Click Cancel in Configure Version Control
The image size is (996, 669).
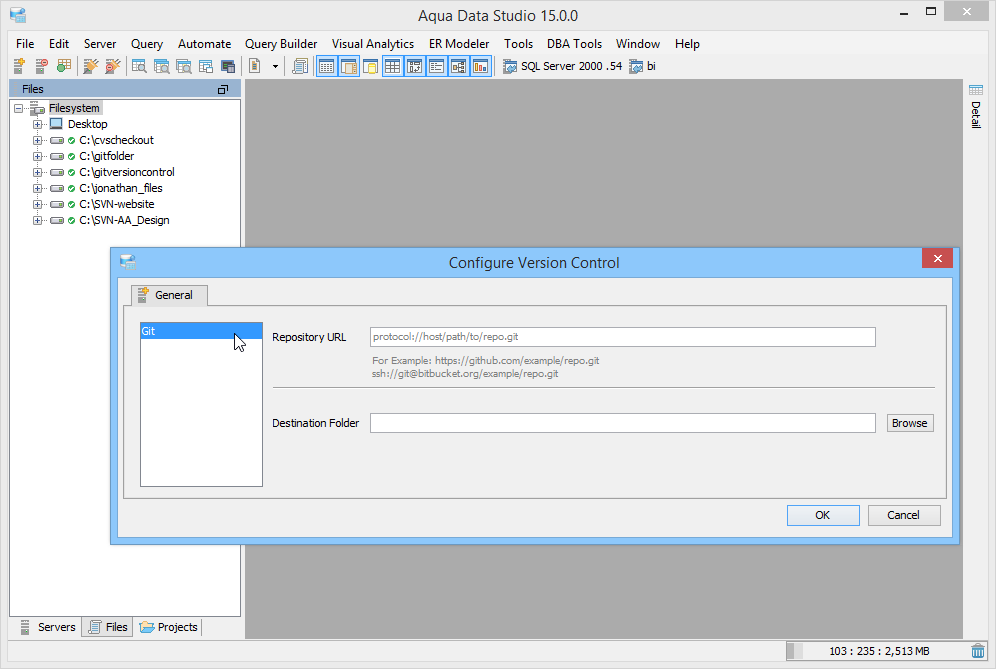[x=903, y=515]
